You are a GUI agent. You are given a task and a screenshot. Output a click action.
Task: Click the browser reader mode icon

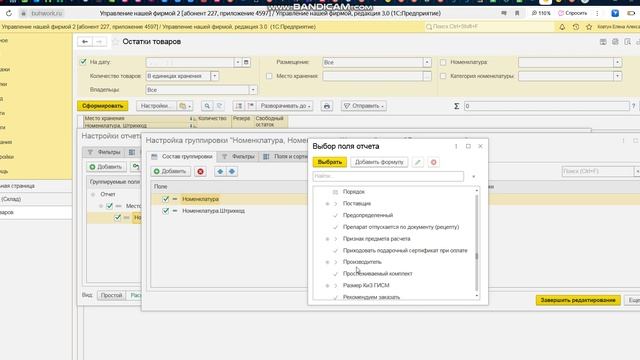point(504,13)
